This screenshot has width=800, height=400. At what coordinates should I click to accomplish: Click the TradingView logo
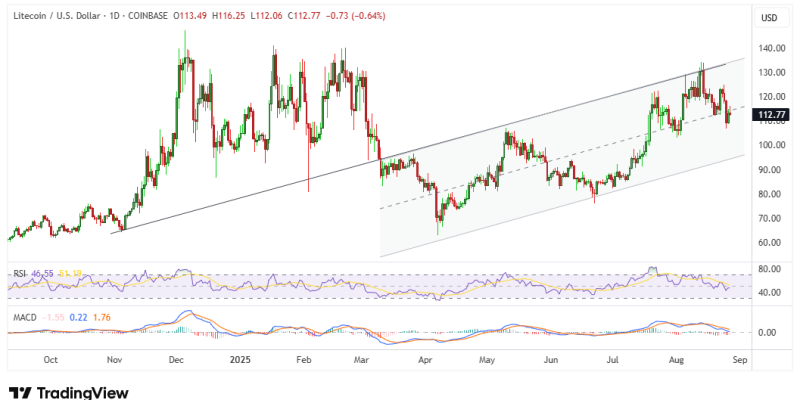(x=68, y=392)
